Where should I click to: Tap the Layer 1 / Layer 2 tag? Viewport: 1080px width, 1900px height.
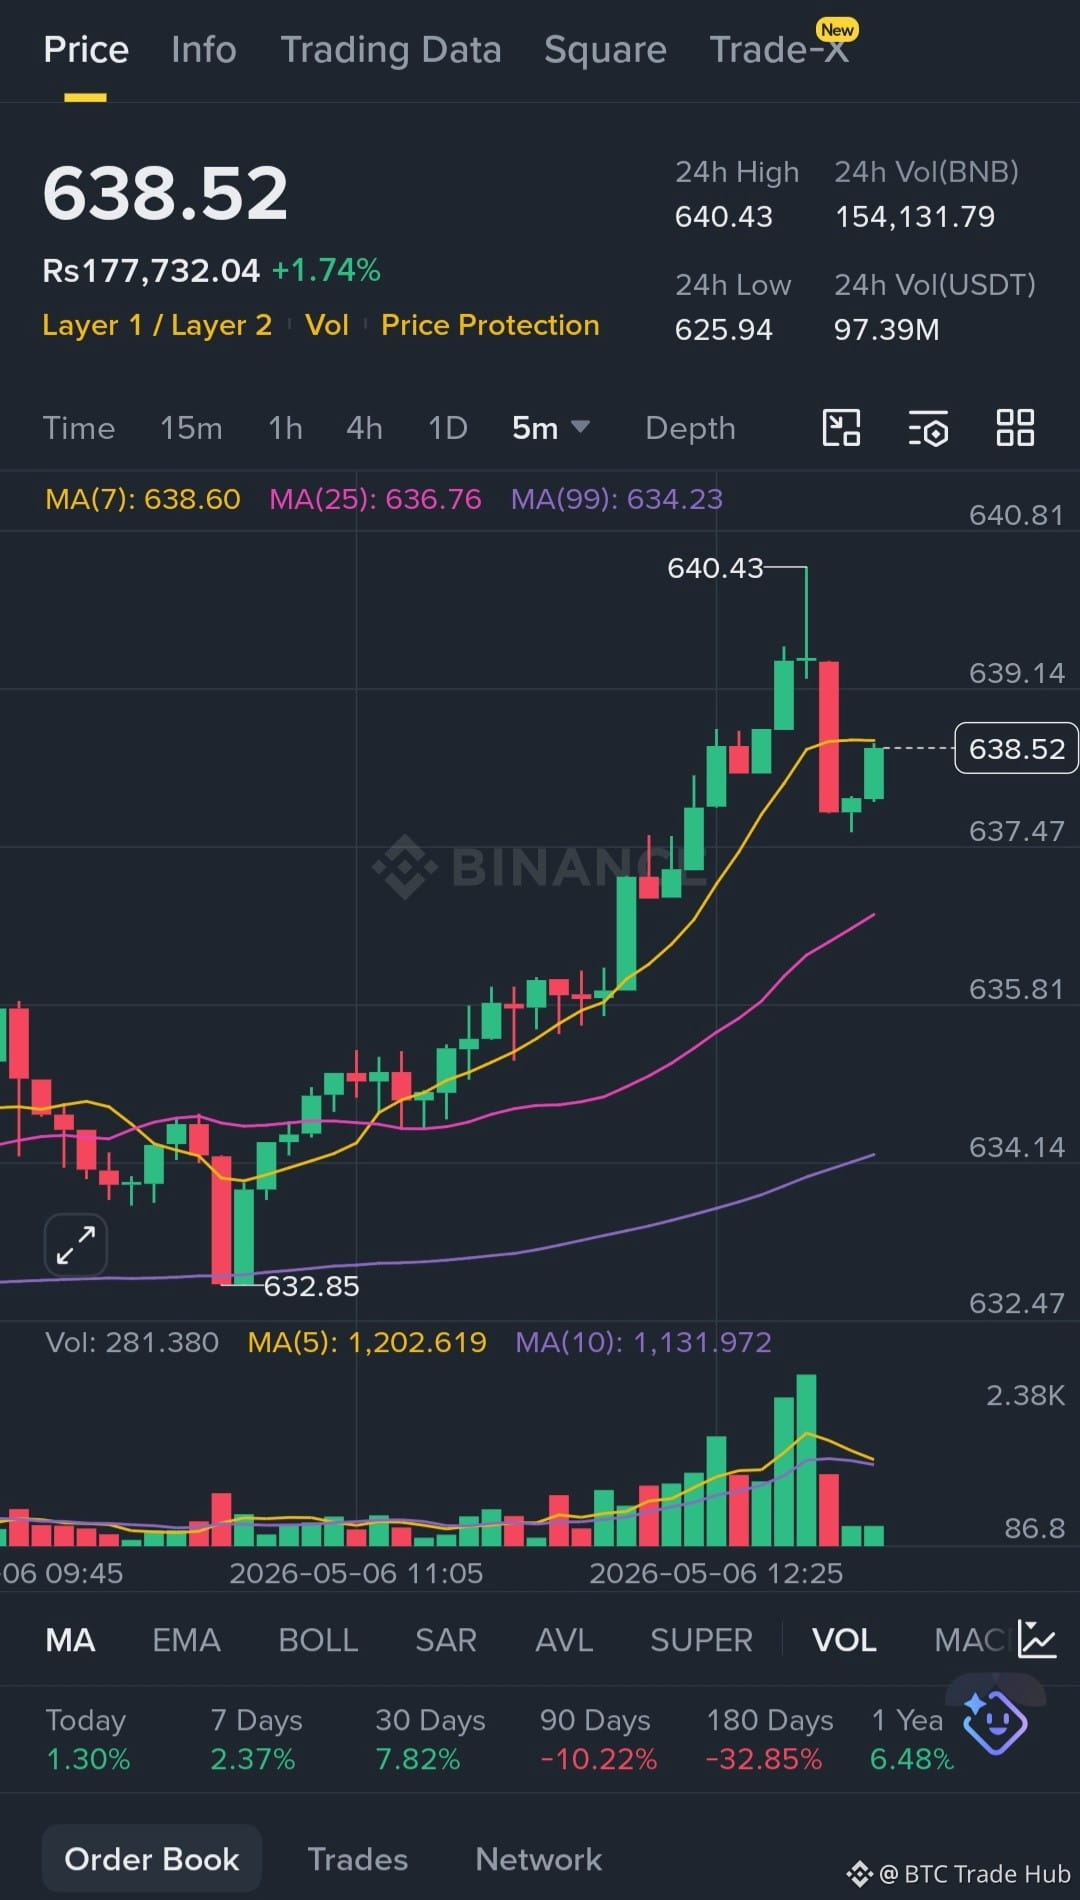click(157, 325)
